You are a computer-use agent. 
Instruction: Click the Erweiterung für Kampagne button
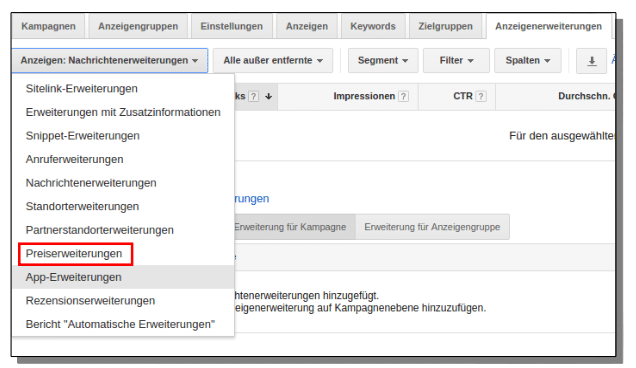point(294,227)
